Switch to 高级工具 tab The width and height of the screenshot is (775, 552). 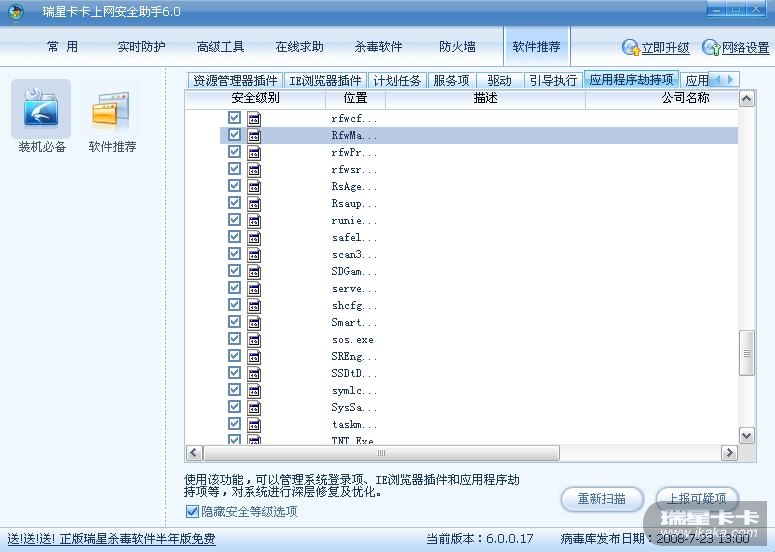(x=220, y=47)
